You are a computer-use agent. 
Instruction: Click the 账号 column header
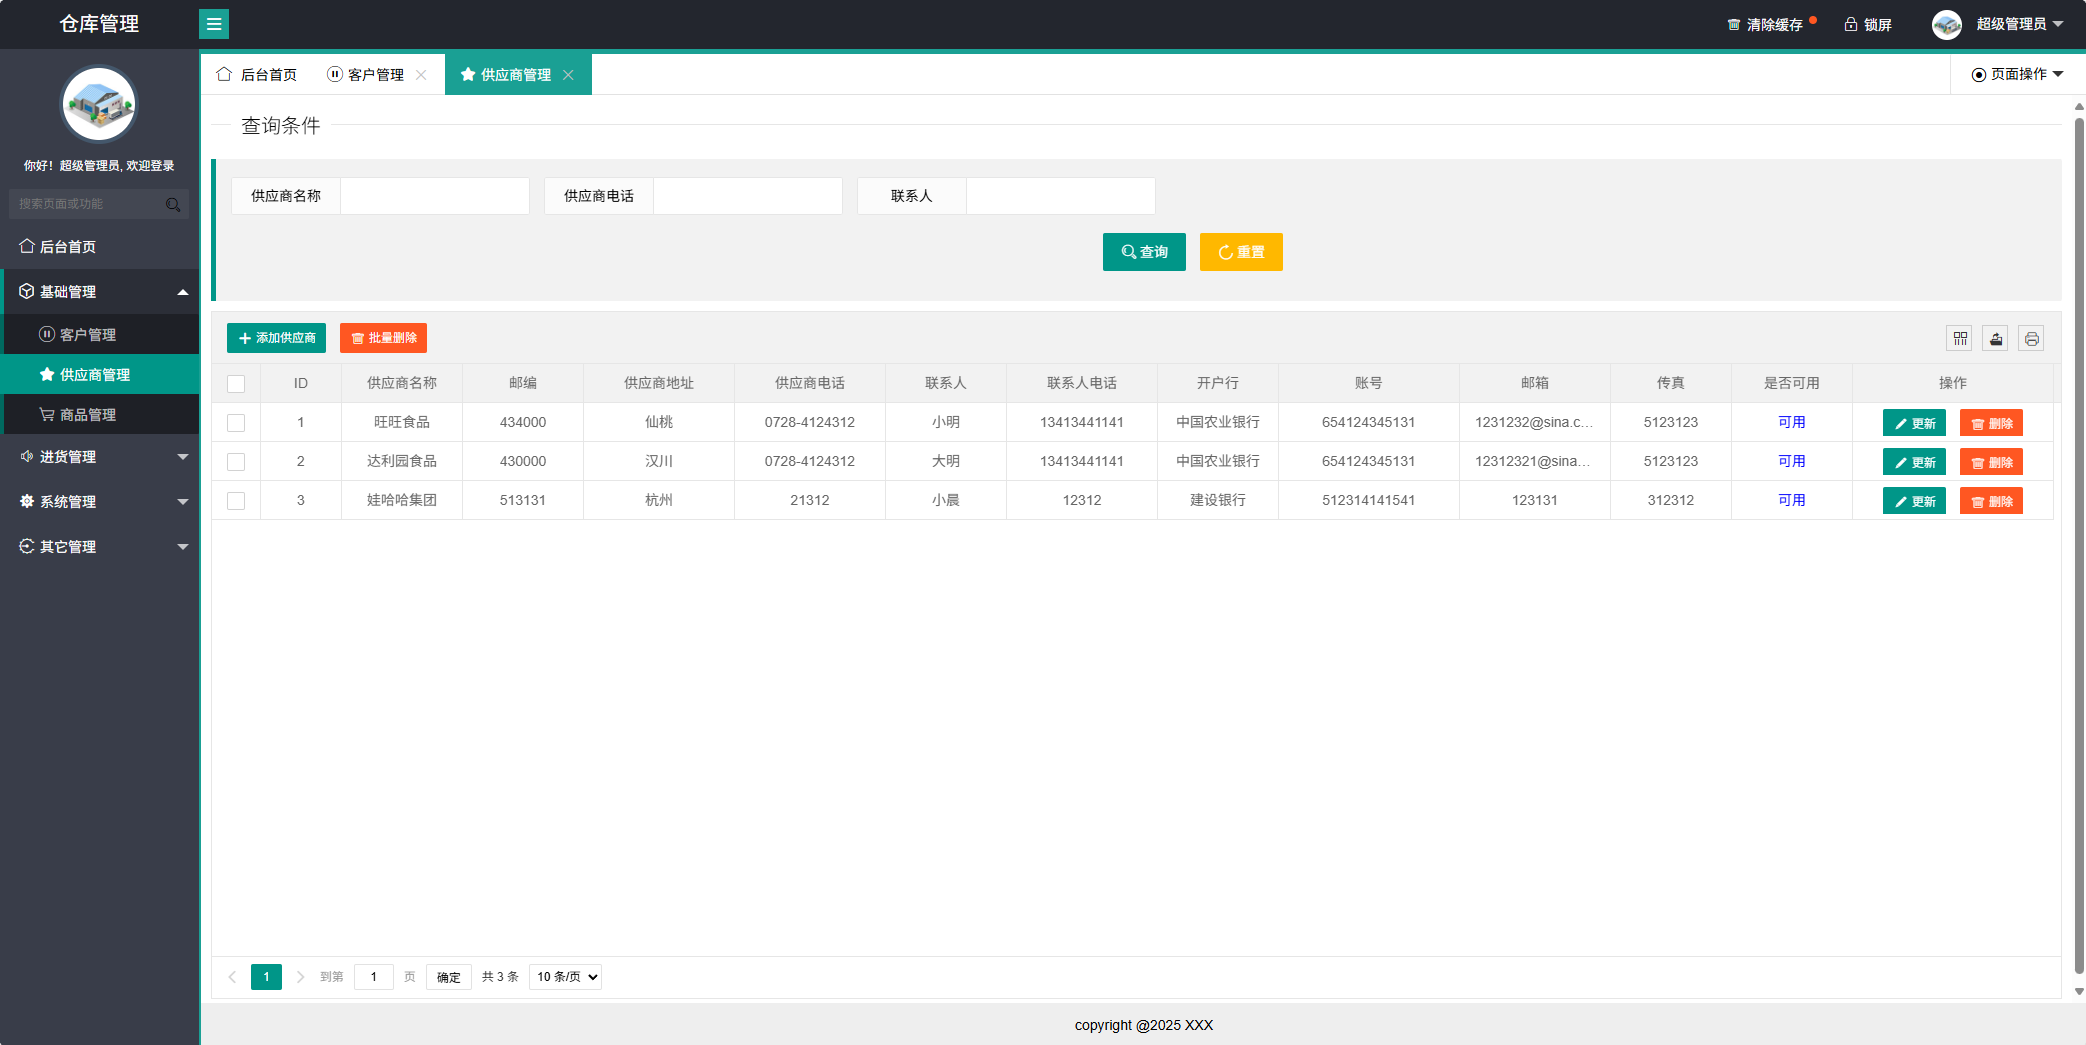pyautogui.click(x=1369, y=383)
